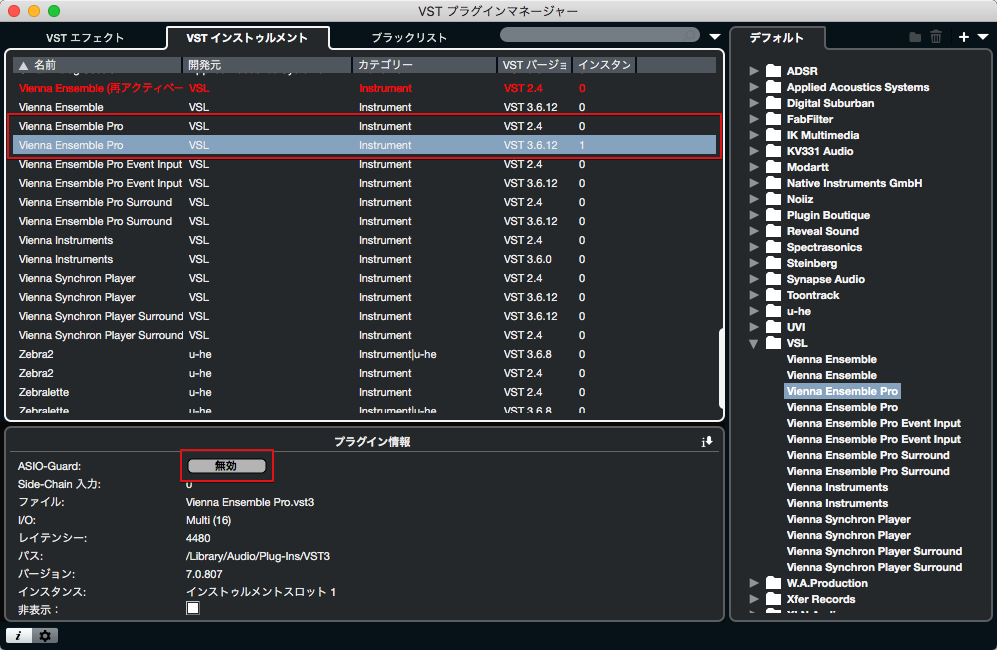Select the Reveal Sound folder label
This screenshot has width=997, height=650.
(823, 231)
